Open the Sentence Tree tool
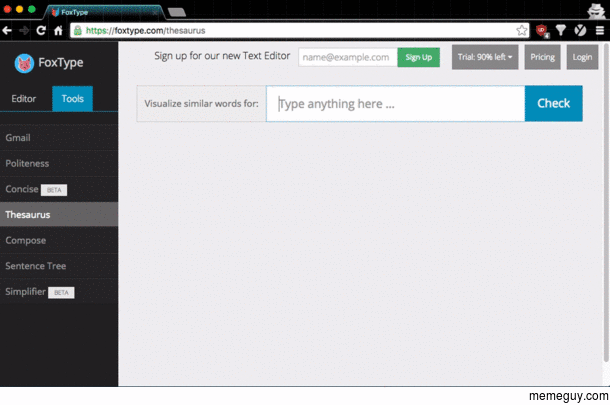 59,266
